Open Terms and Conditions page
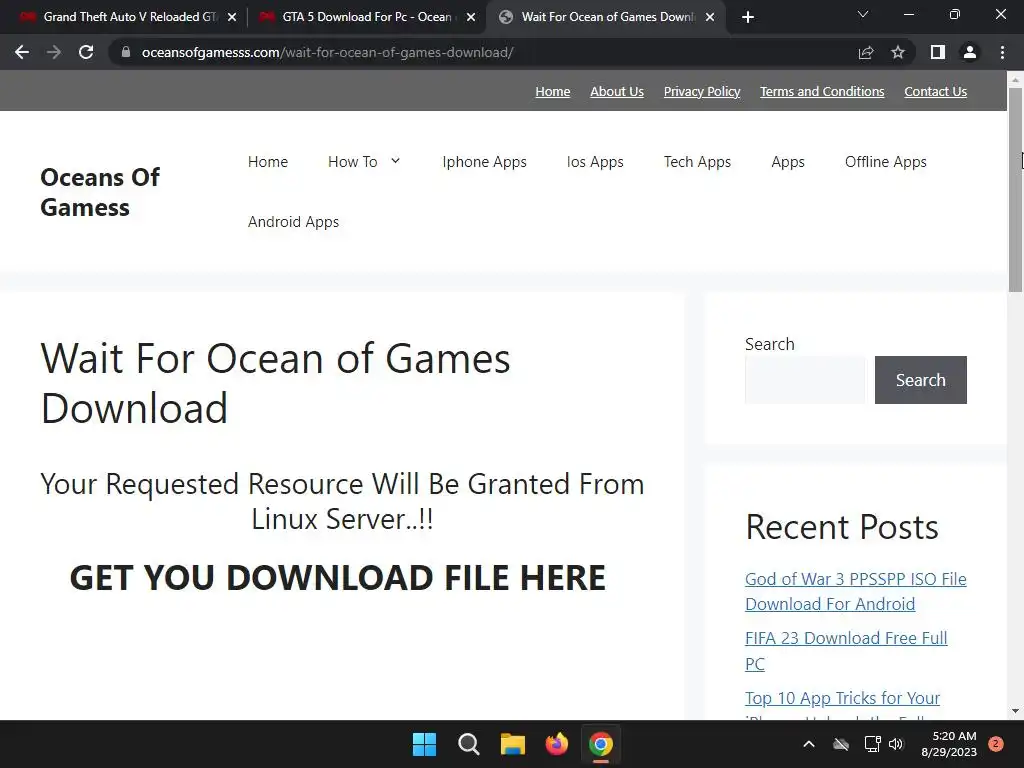 [822, 91]
